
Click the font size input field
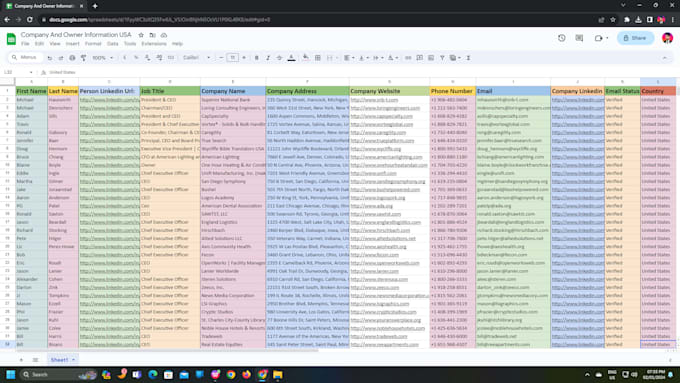[x=232, y=58]
